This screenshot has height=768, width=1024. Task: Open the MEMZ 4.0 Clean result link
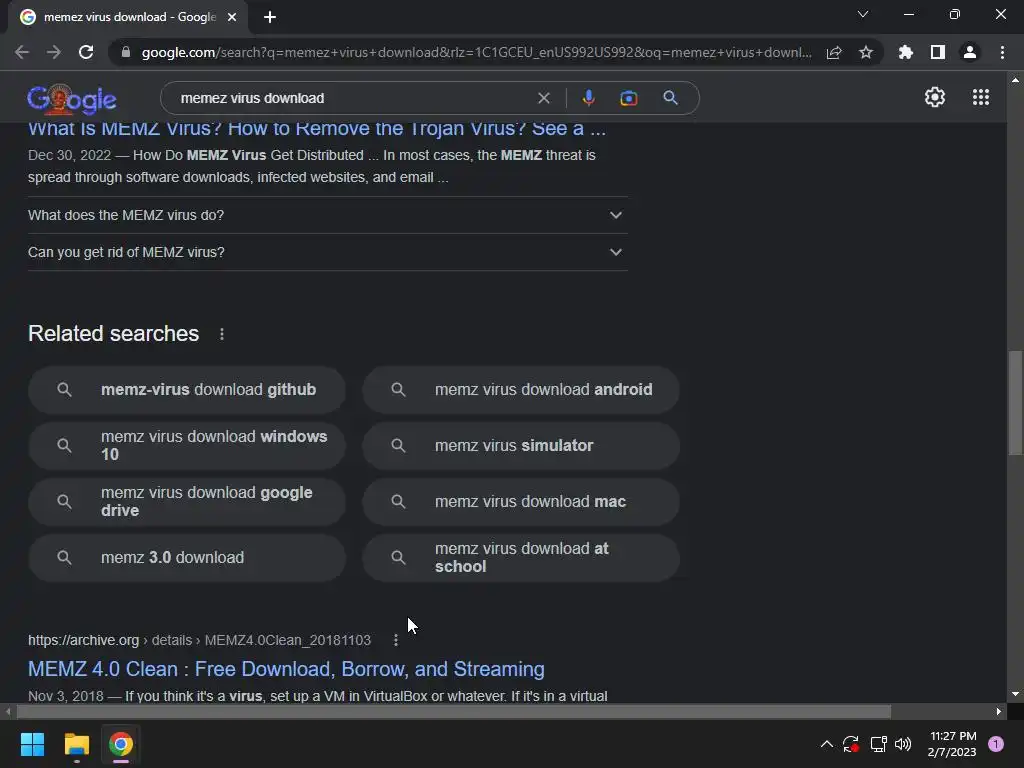tap(286, 669)
